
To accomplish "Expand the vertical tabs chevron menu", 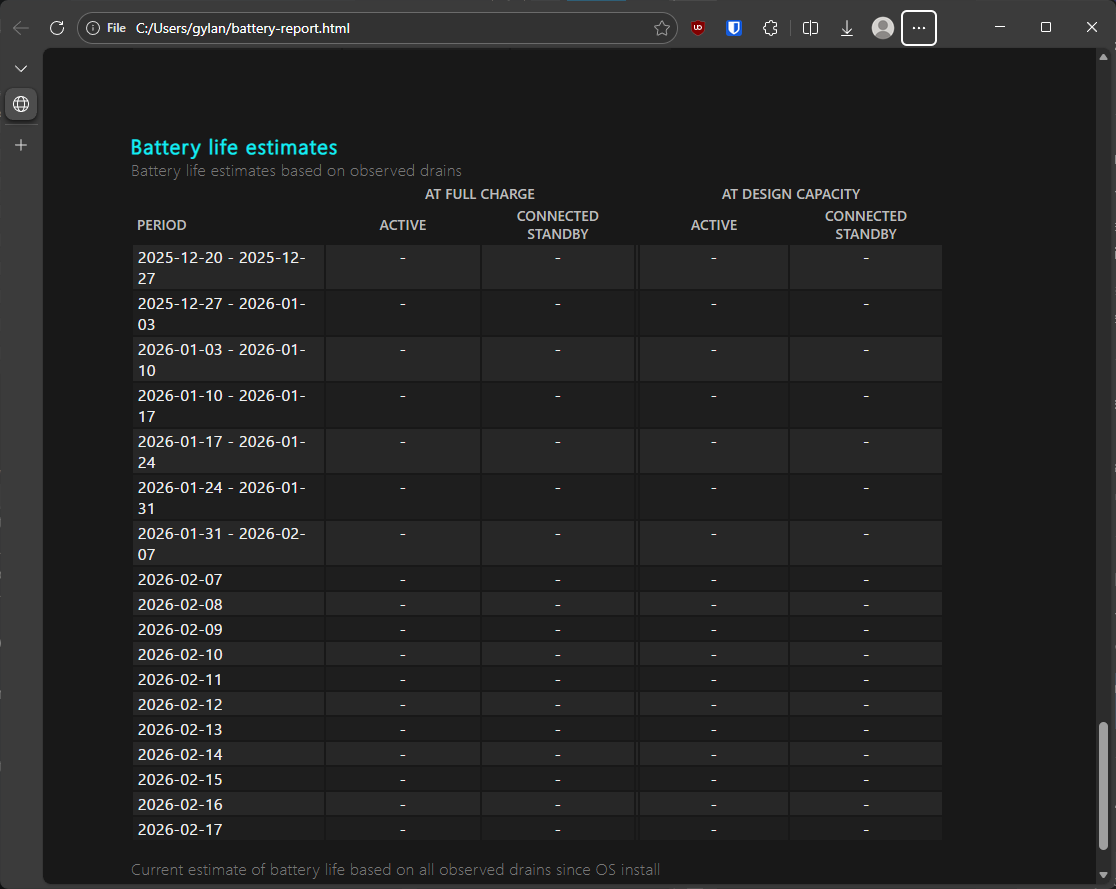I will pyautogui.click(x=21, y=68).
